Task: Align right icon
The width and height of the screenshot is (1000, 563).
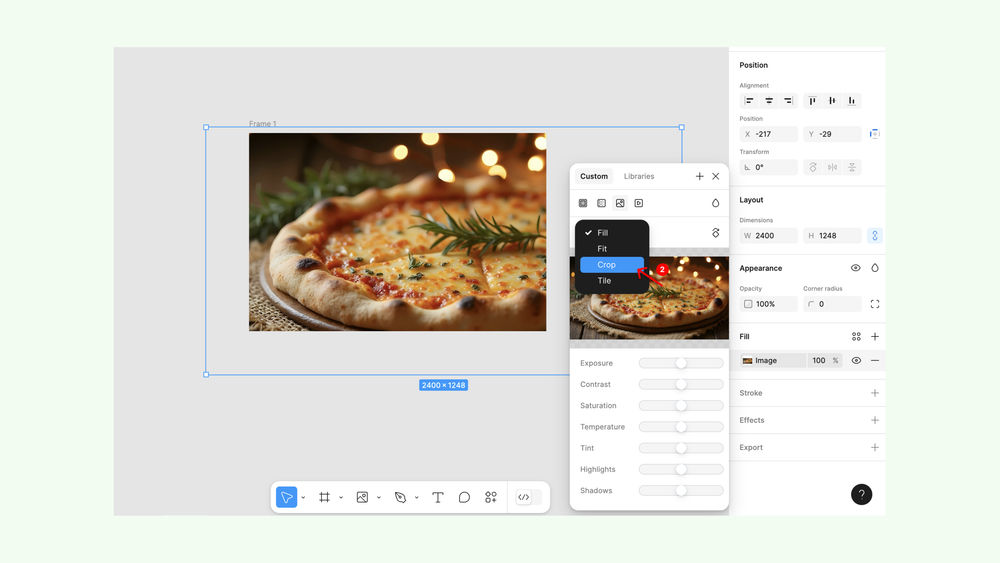Action: pos(788,101)
